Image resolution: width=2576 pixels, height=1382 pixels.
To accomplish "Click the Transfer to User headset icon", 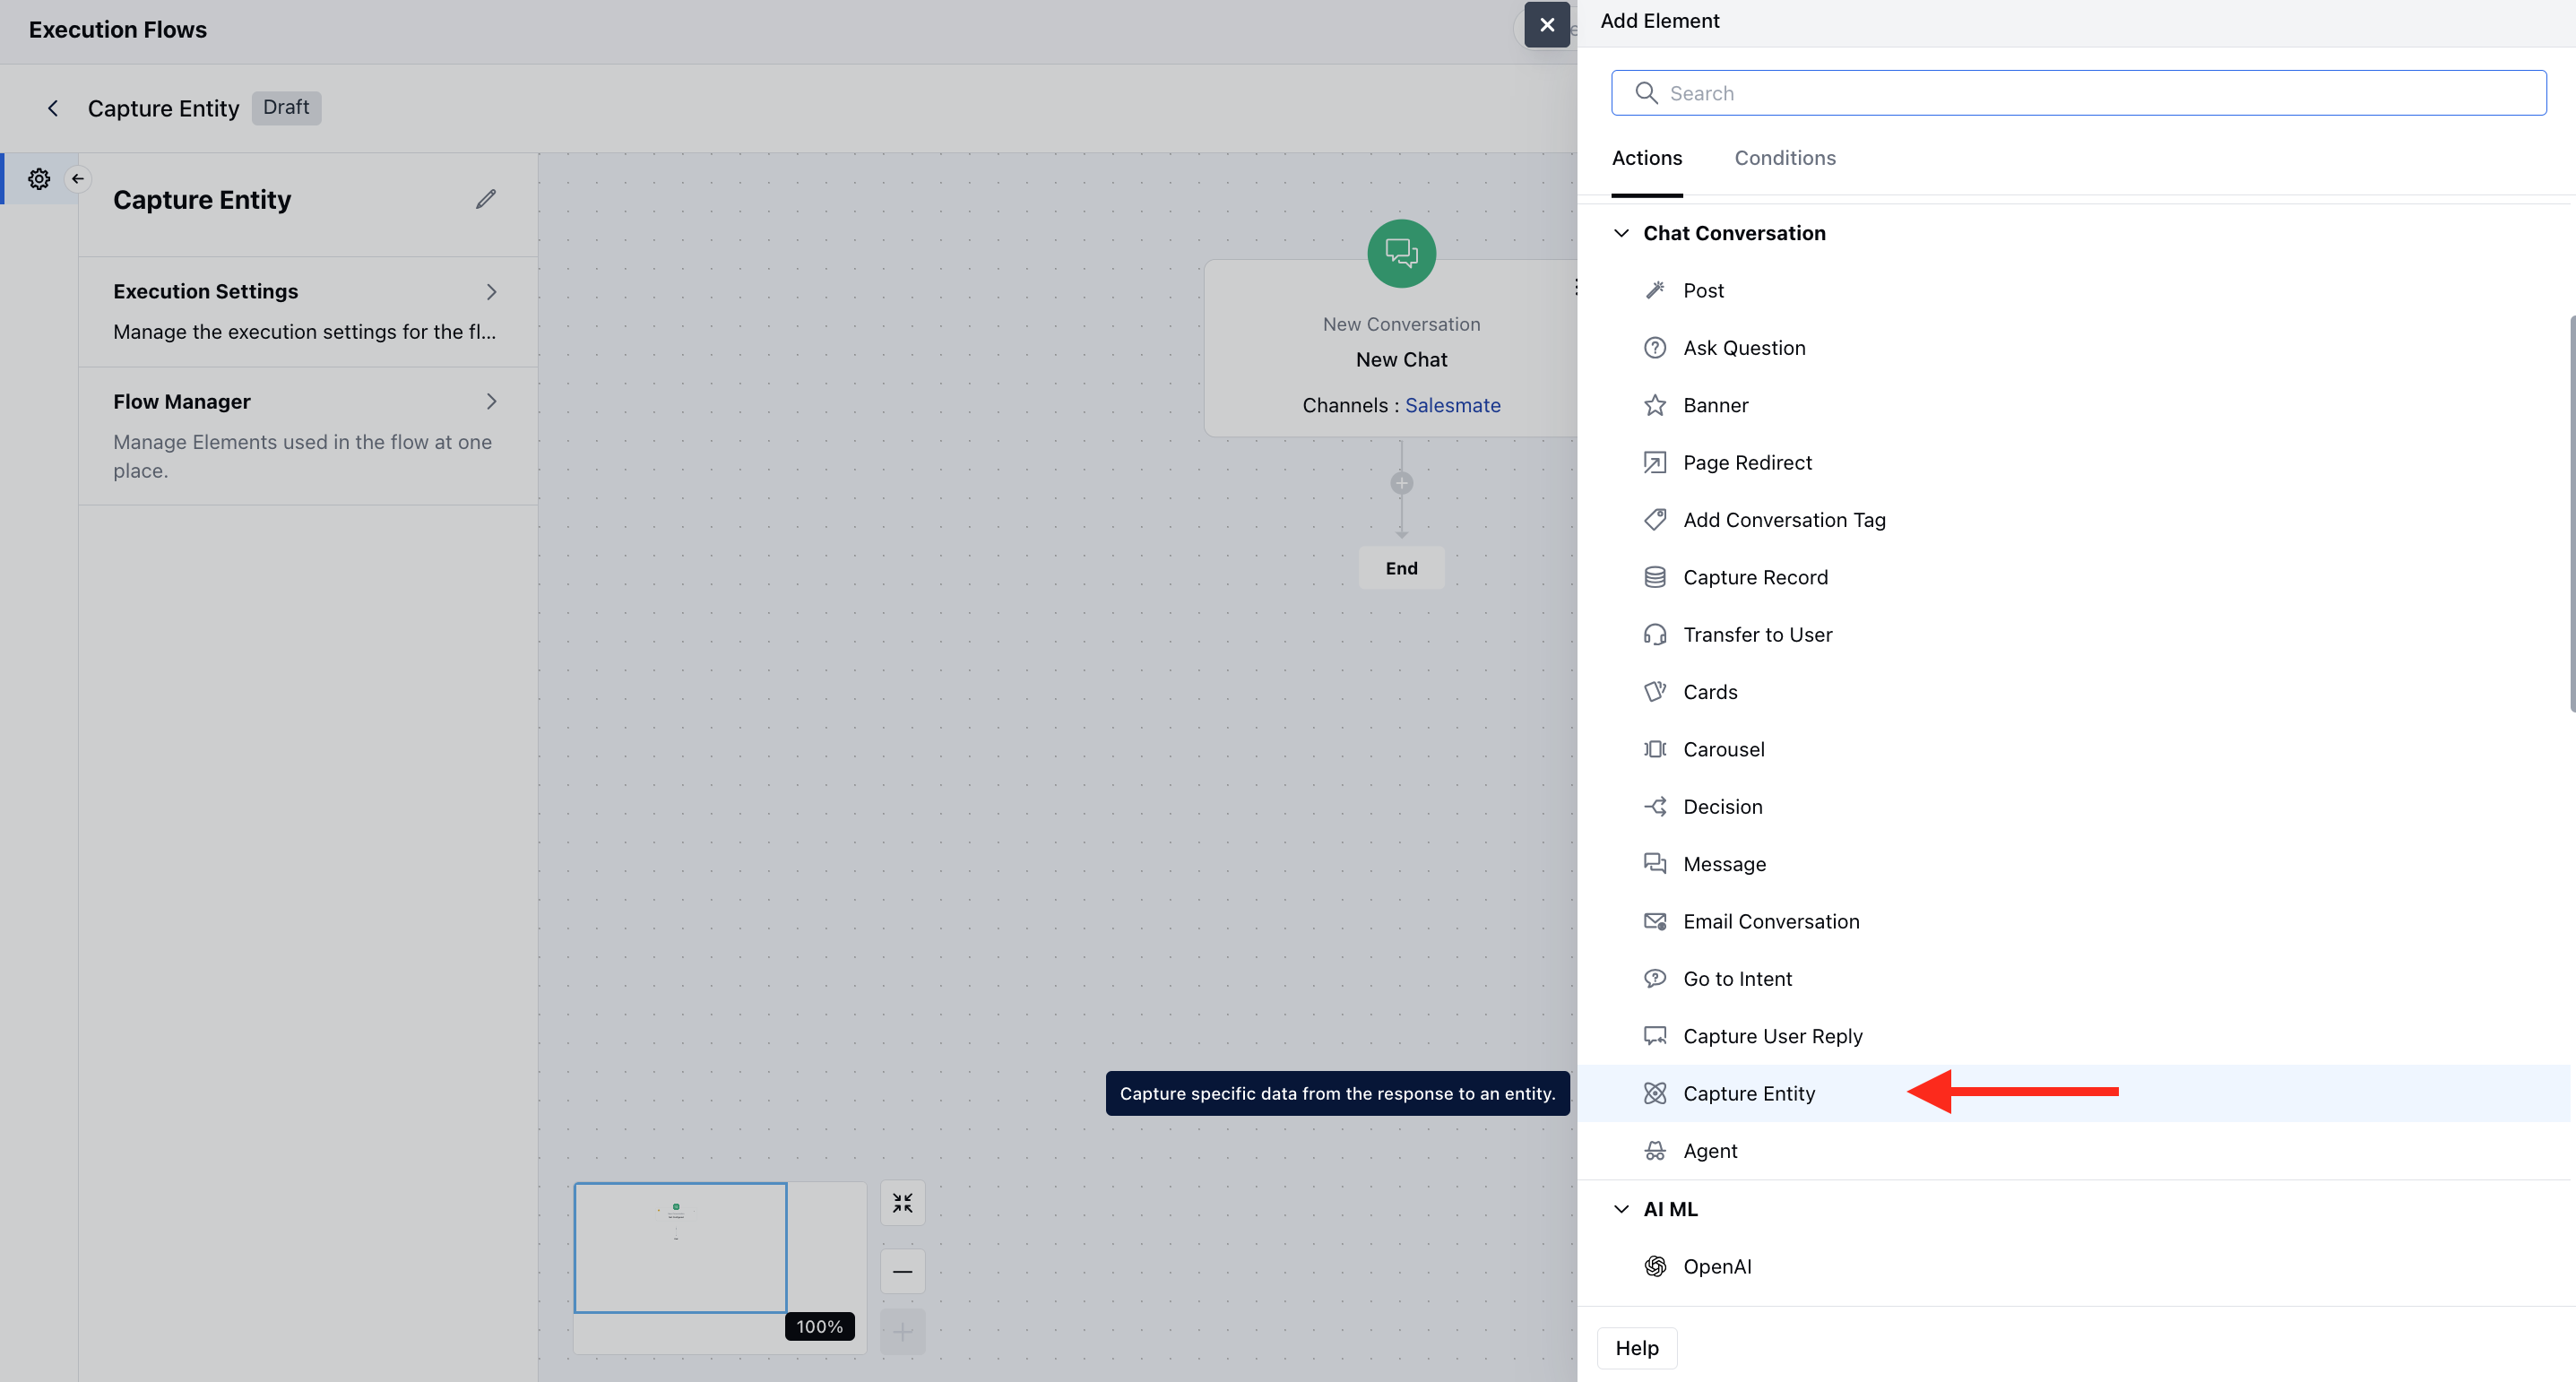I will 1655,635.
